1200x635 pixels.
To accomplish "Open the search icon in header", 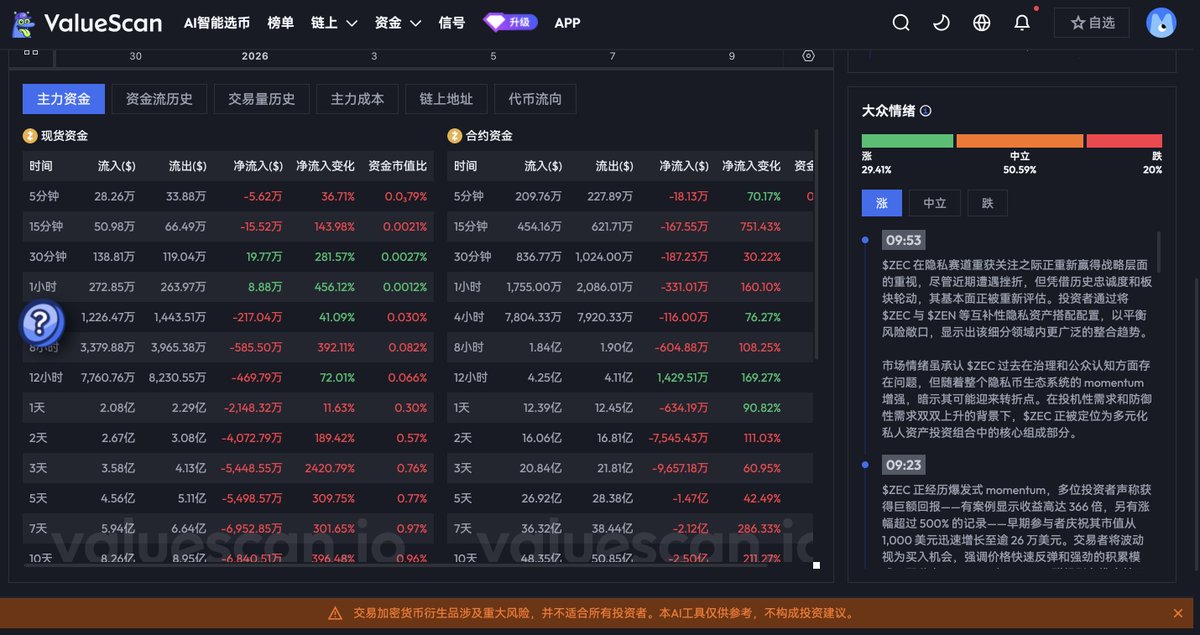I will [x=901, y=23].
